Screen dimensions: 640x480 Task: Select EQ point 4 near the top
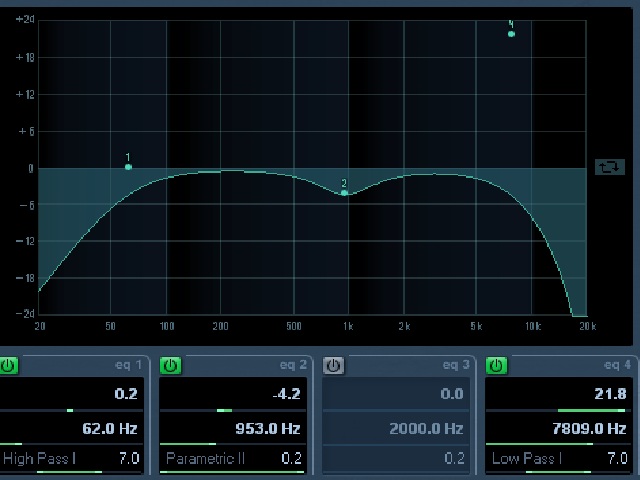(511, 34)
